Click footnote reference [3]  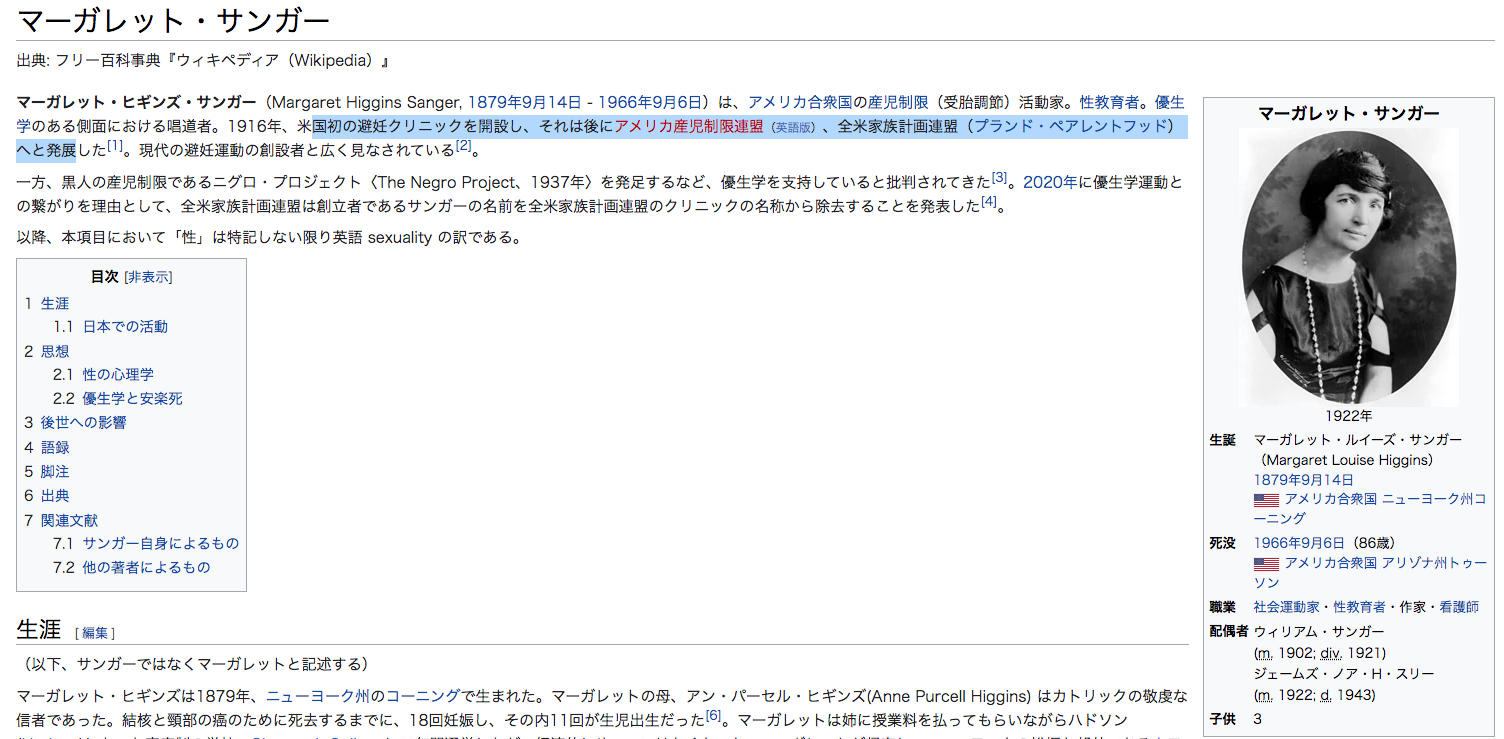(x=999, y=177)
